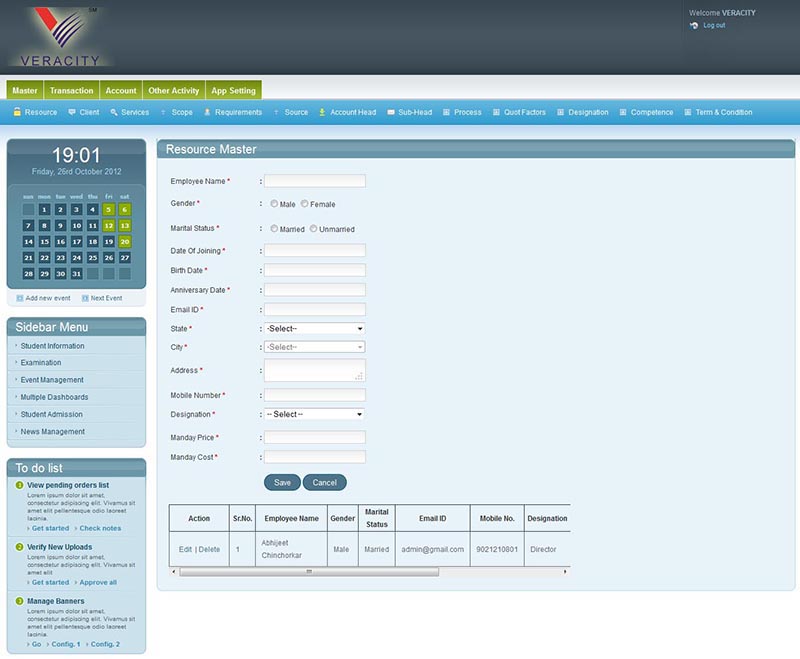Open the State dropdown
Viewport: 800px width, 659px height.
click(x=314, y=328)
